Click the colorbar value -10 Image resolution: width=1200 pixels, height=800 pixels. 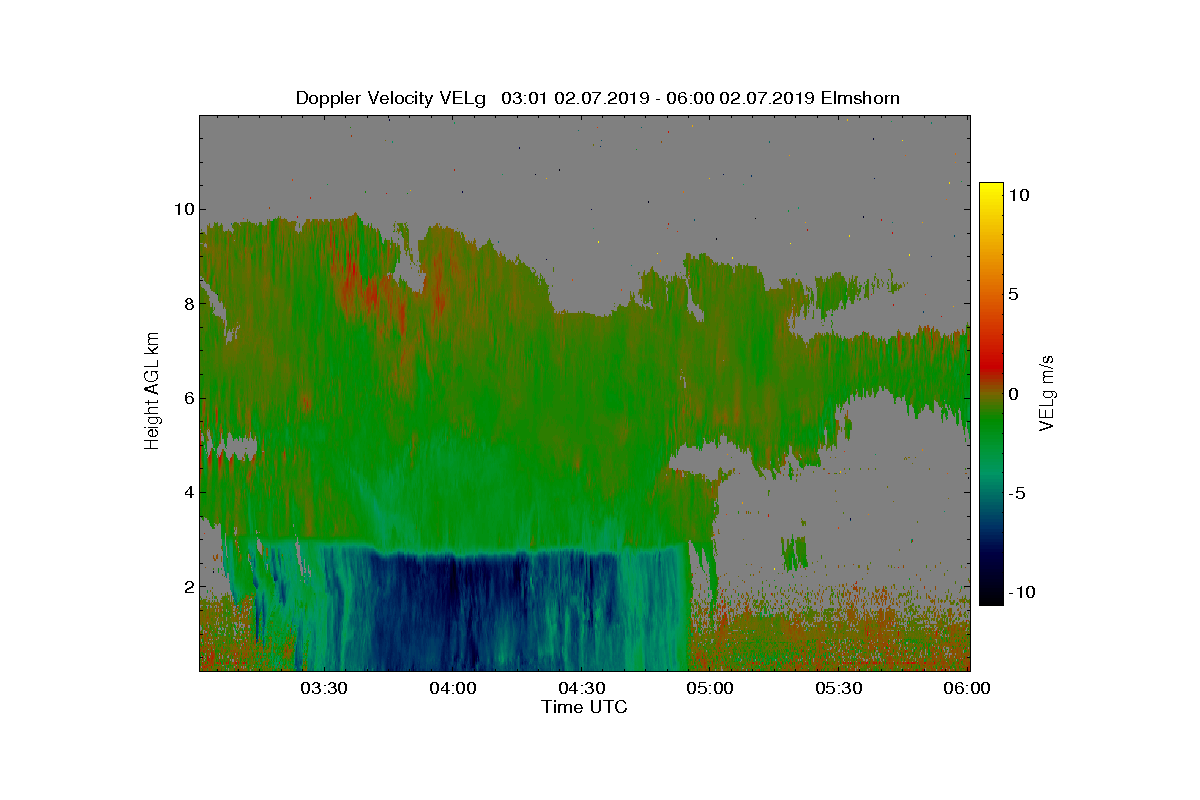[x=1021, y=592]
